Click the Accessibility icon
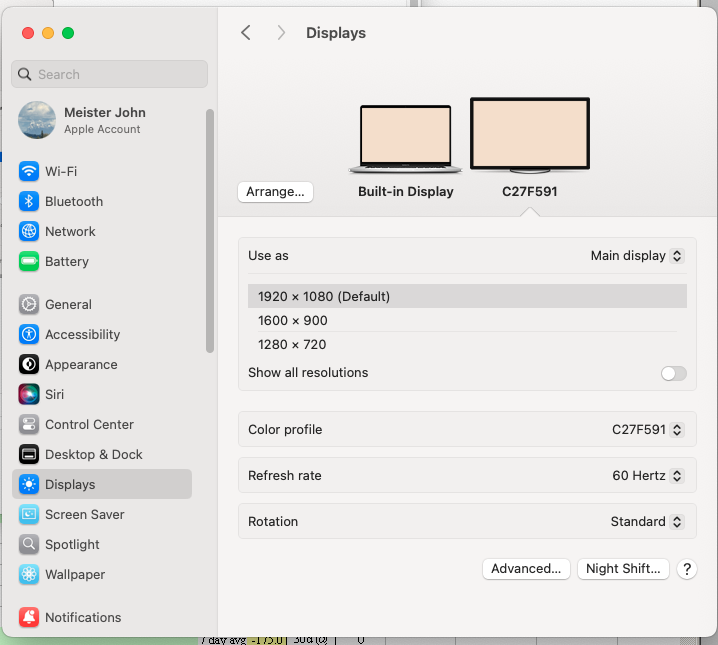Viewport: 718px width, 645px height. pyautogui.click(x=29, y=334)
